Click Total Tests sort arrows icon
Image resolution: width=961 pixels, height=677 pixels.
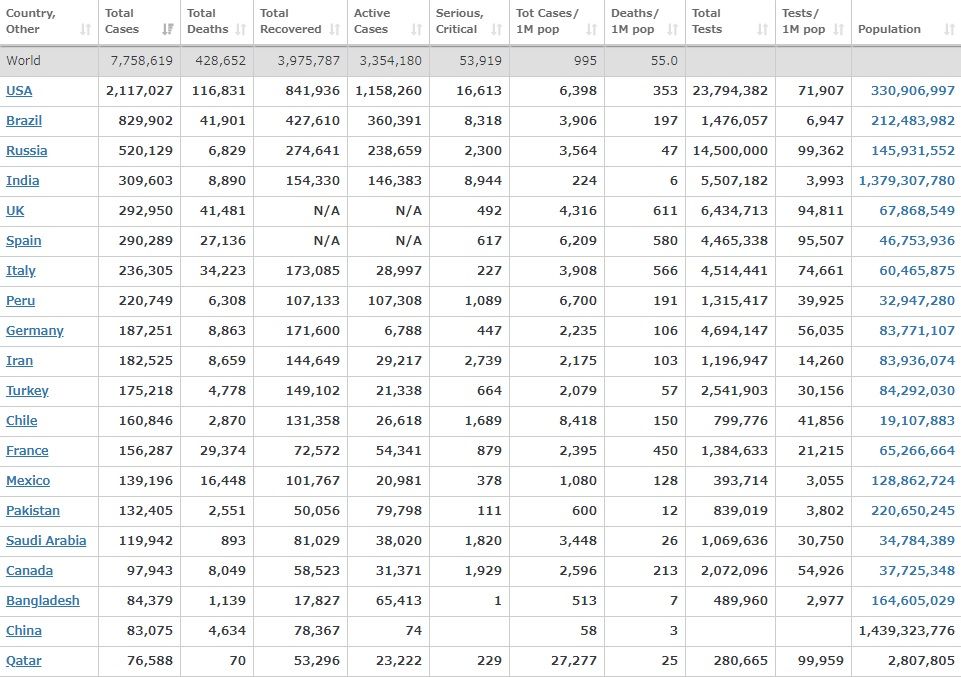(x=763, y=30)
